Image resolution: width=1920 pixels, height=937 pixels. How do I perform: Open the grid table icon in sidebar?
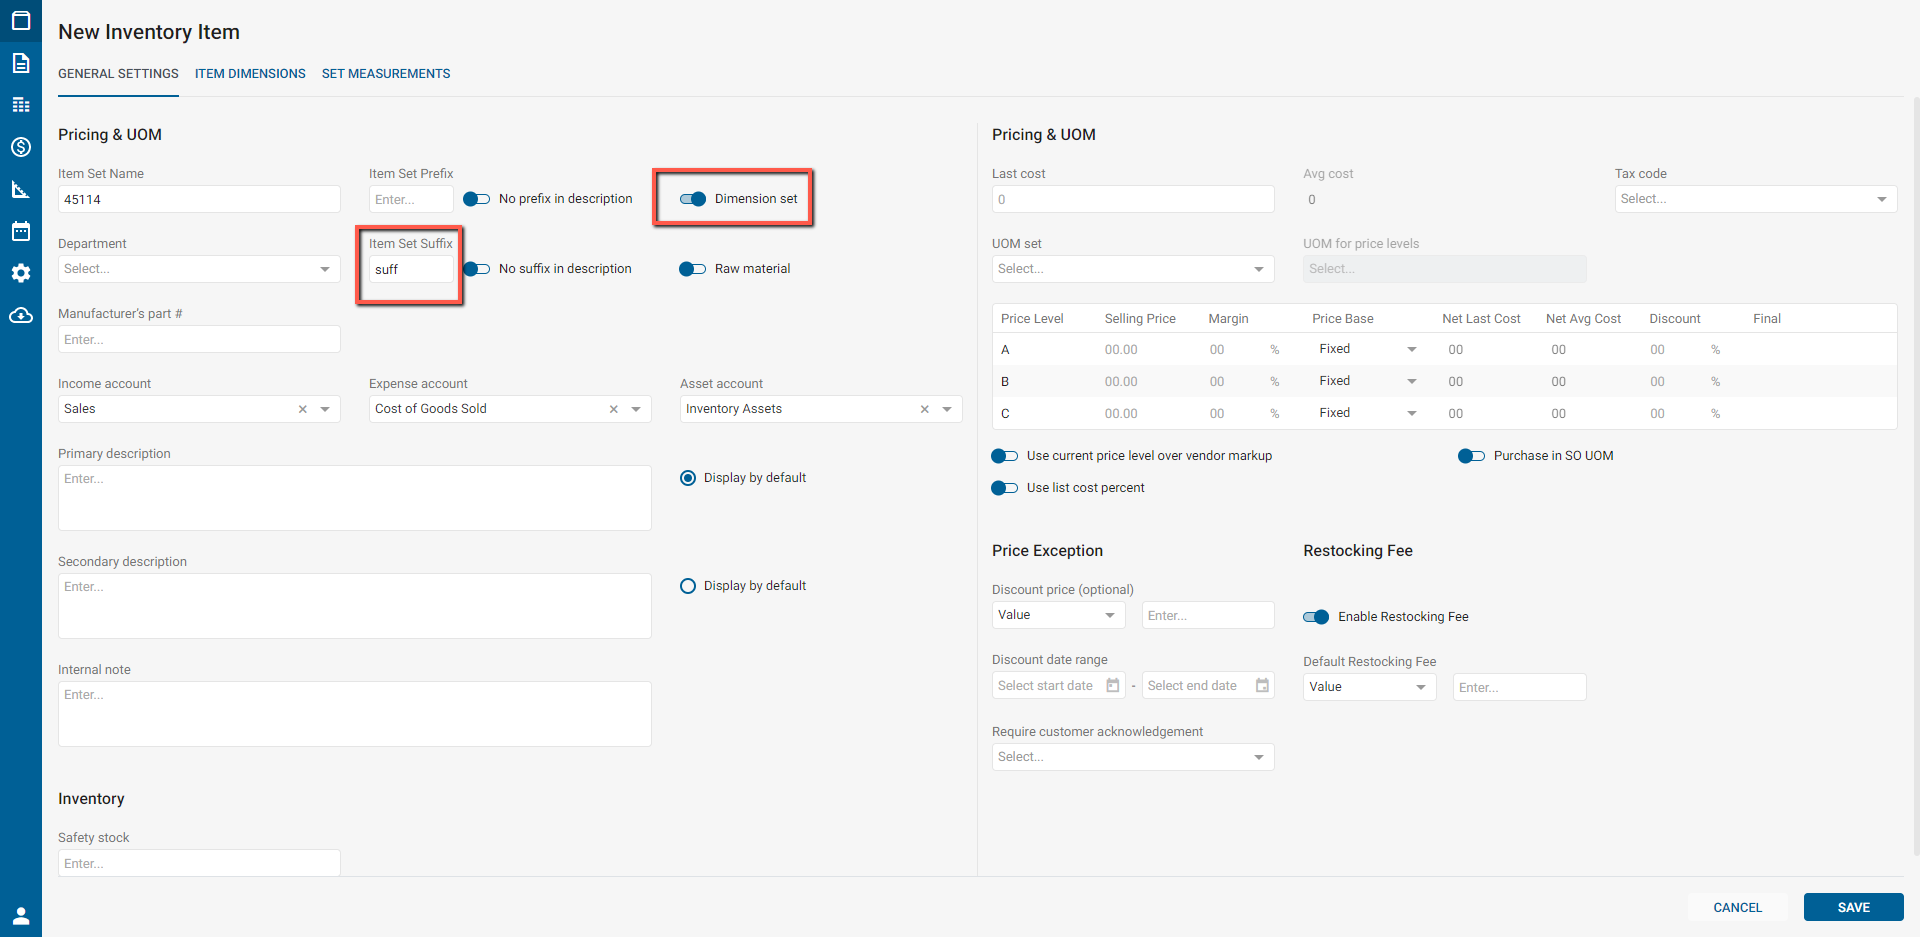tap(20, 105)
